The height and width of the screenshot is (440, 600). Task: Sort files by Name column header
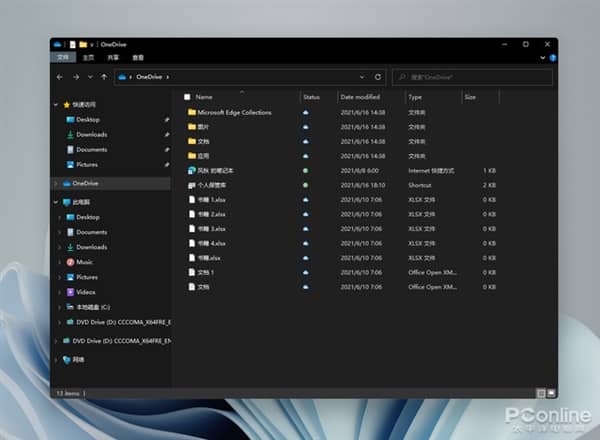205,97
